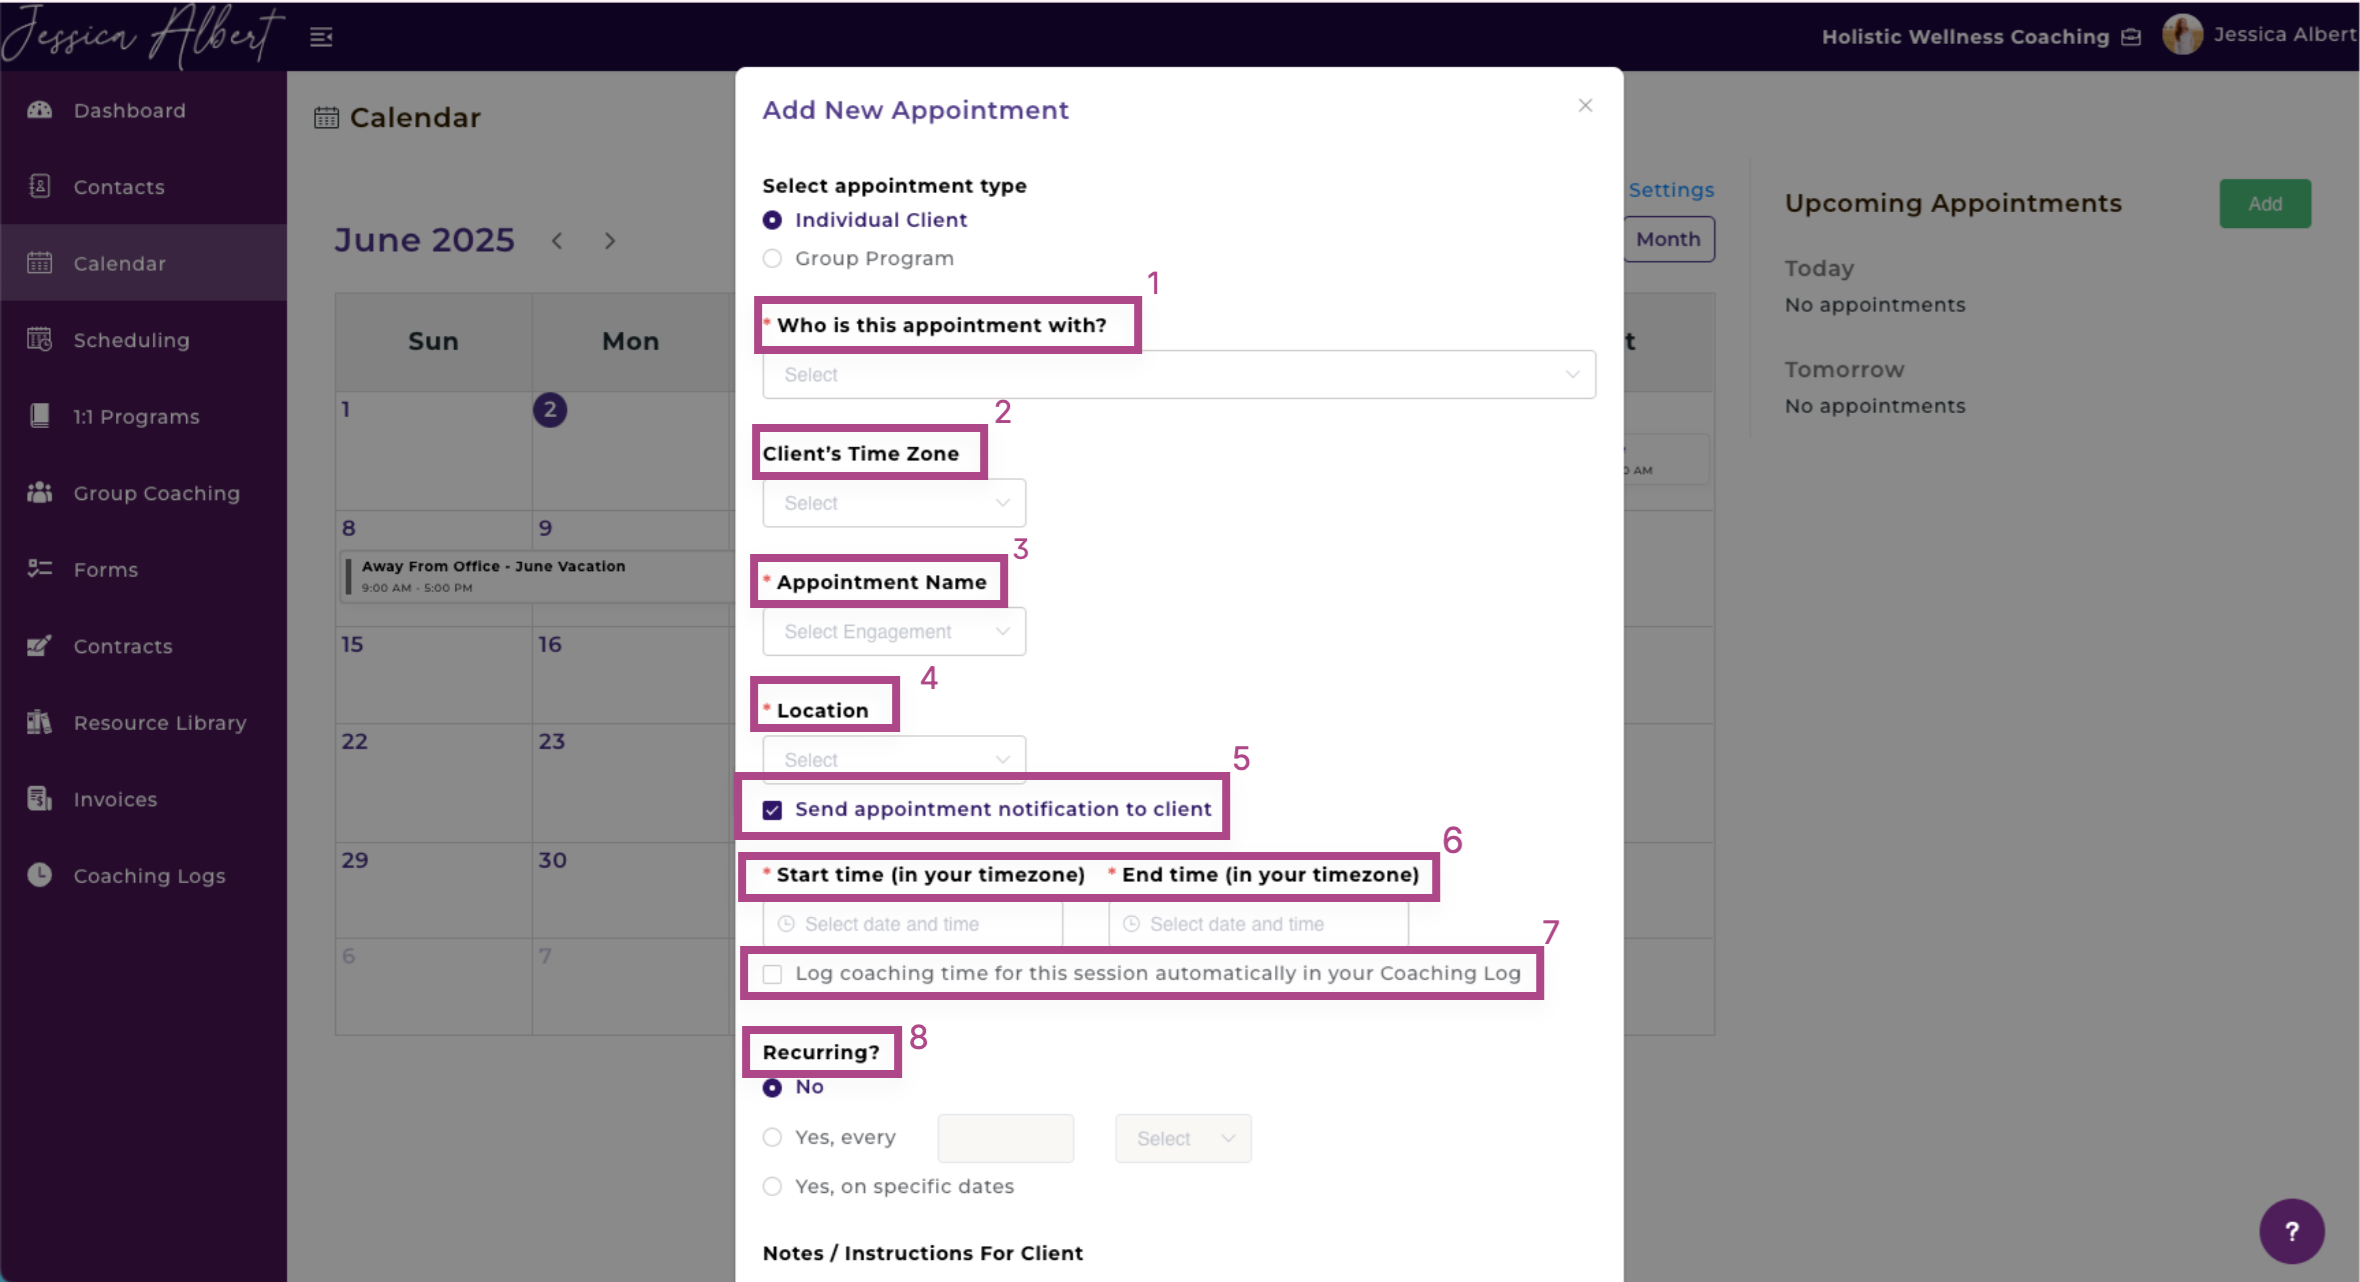Select 'Yes, every' recurring option
The height and width of the screenshot is (1282, 2360).
(x=772, y=1137)
